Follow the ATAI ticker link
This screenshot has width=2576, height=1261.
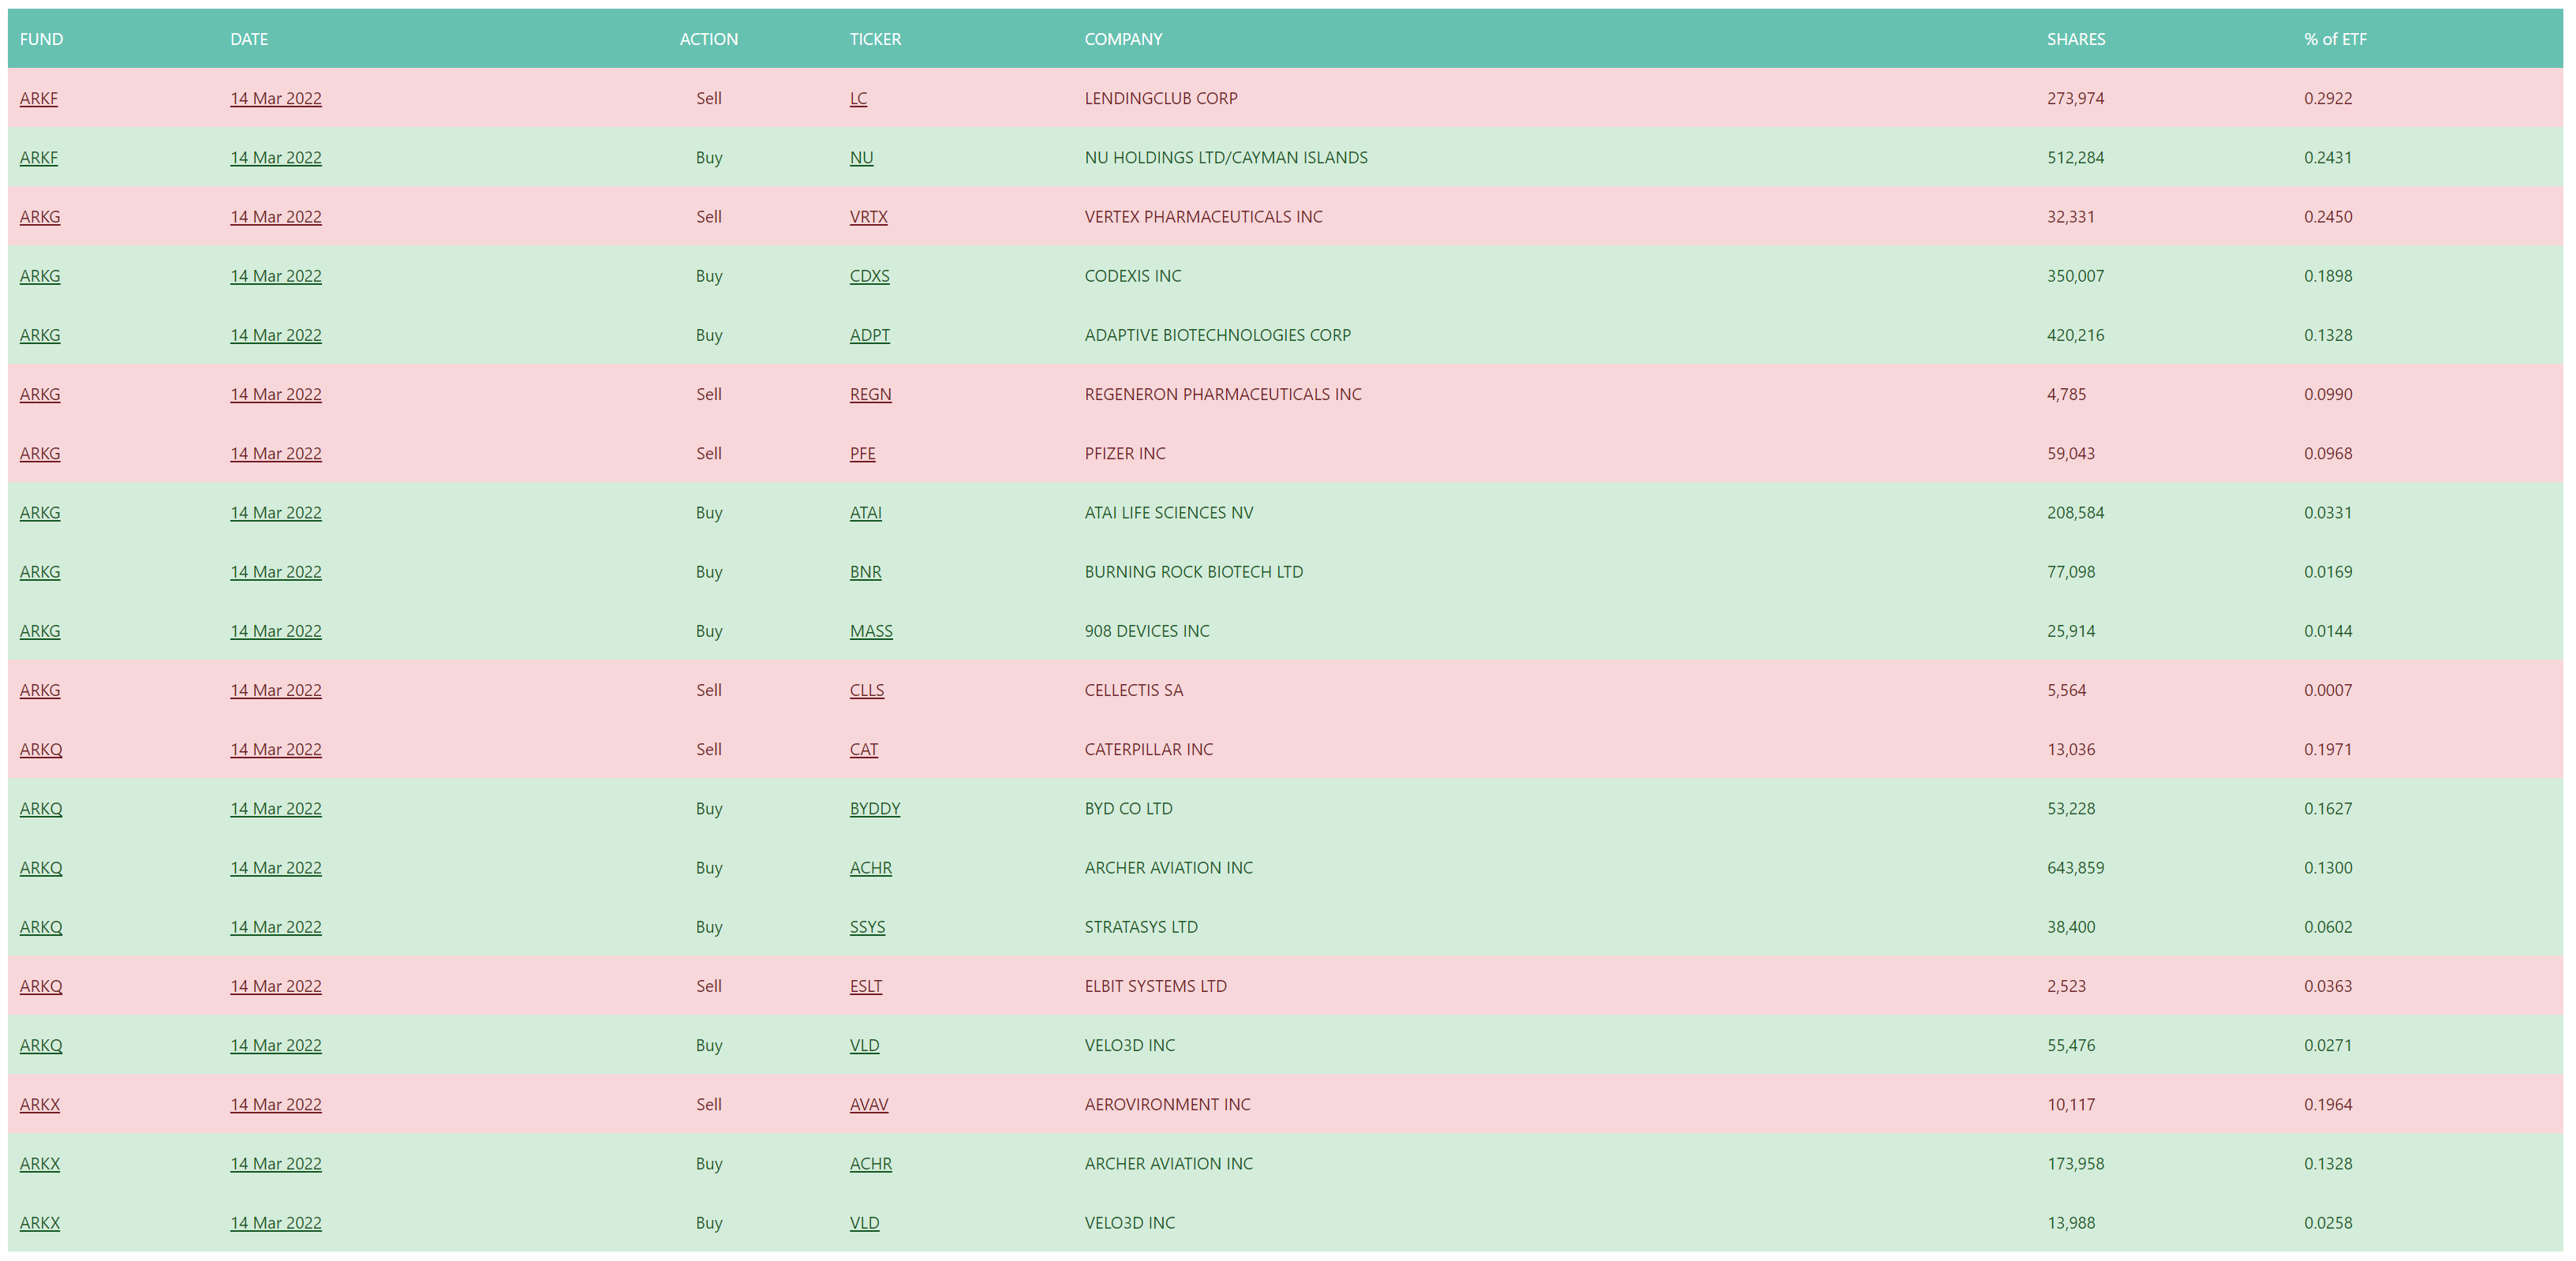click(x=865, y=512)
